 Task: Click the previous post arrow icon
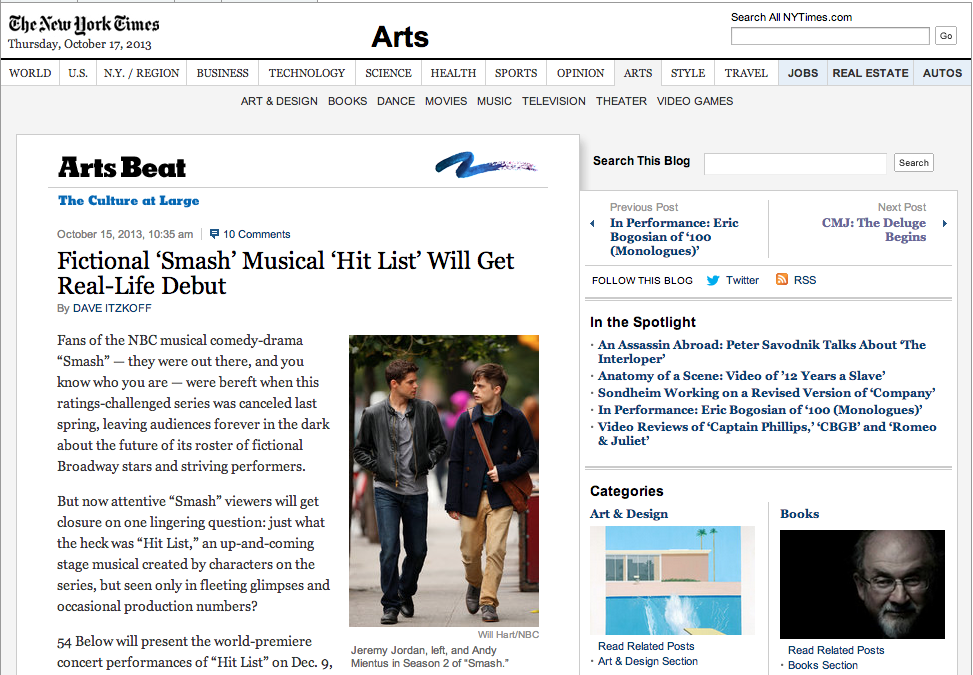[593, 223]
